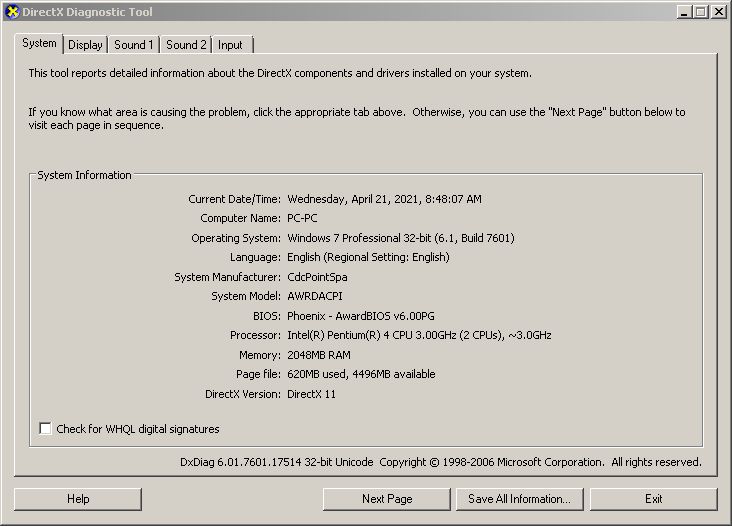
Task: Switch to the System tab
Action: [x=39, y=43]
